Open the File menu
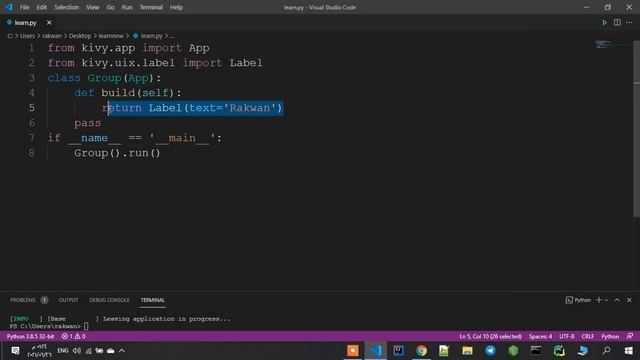Viewport: 640px width, 360px height. click(x=24, y=7)
